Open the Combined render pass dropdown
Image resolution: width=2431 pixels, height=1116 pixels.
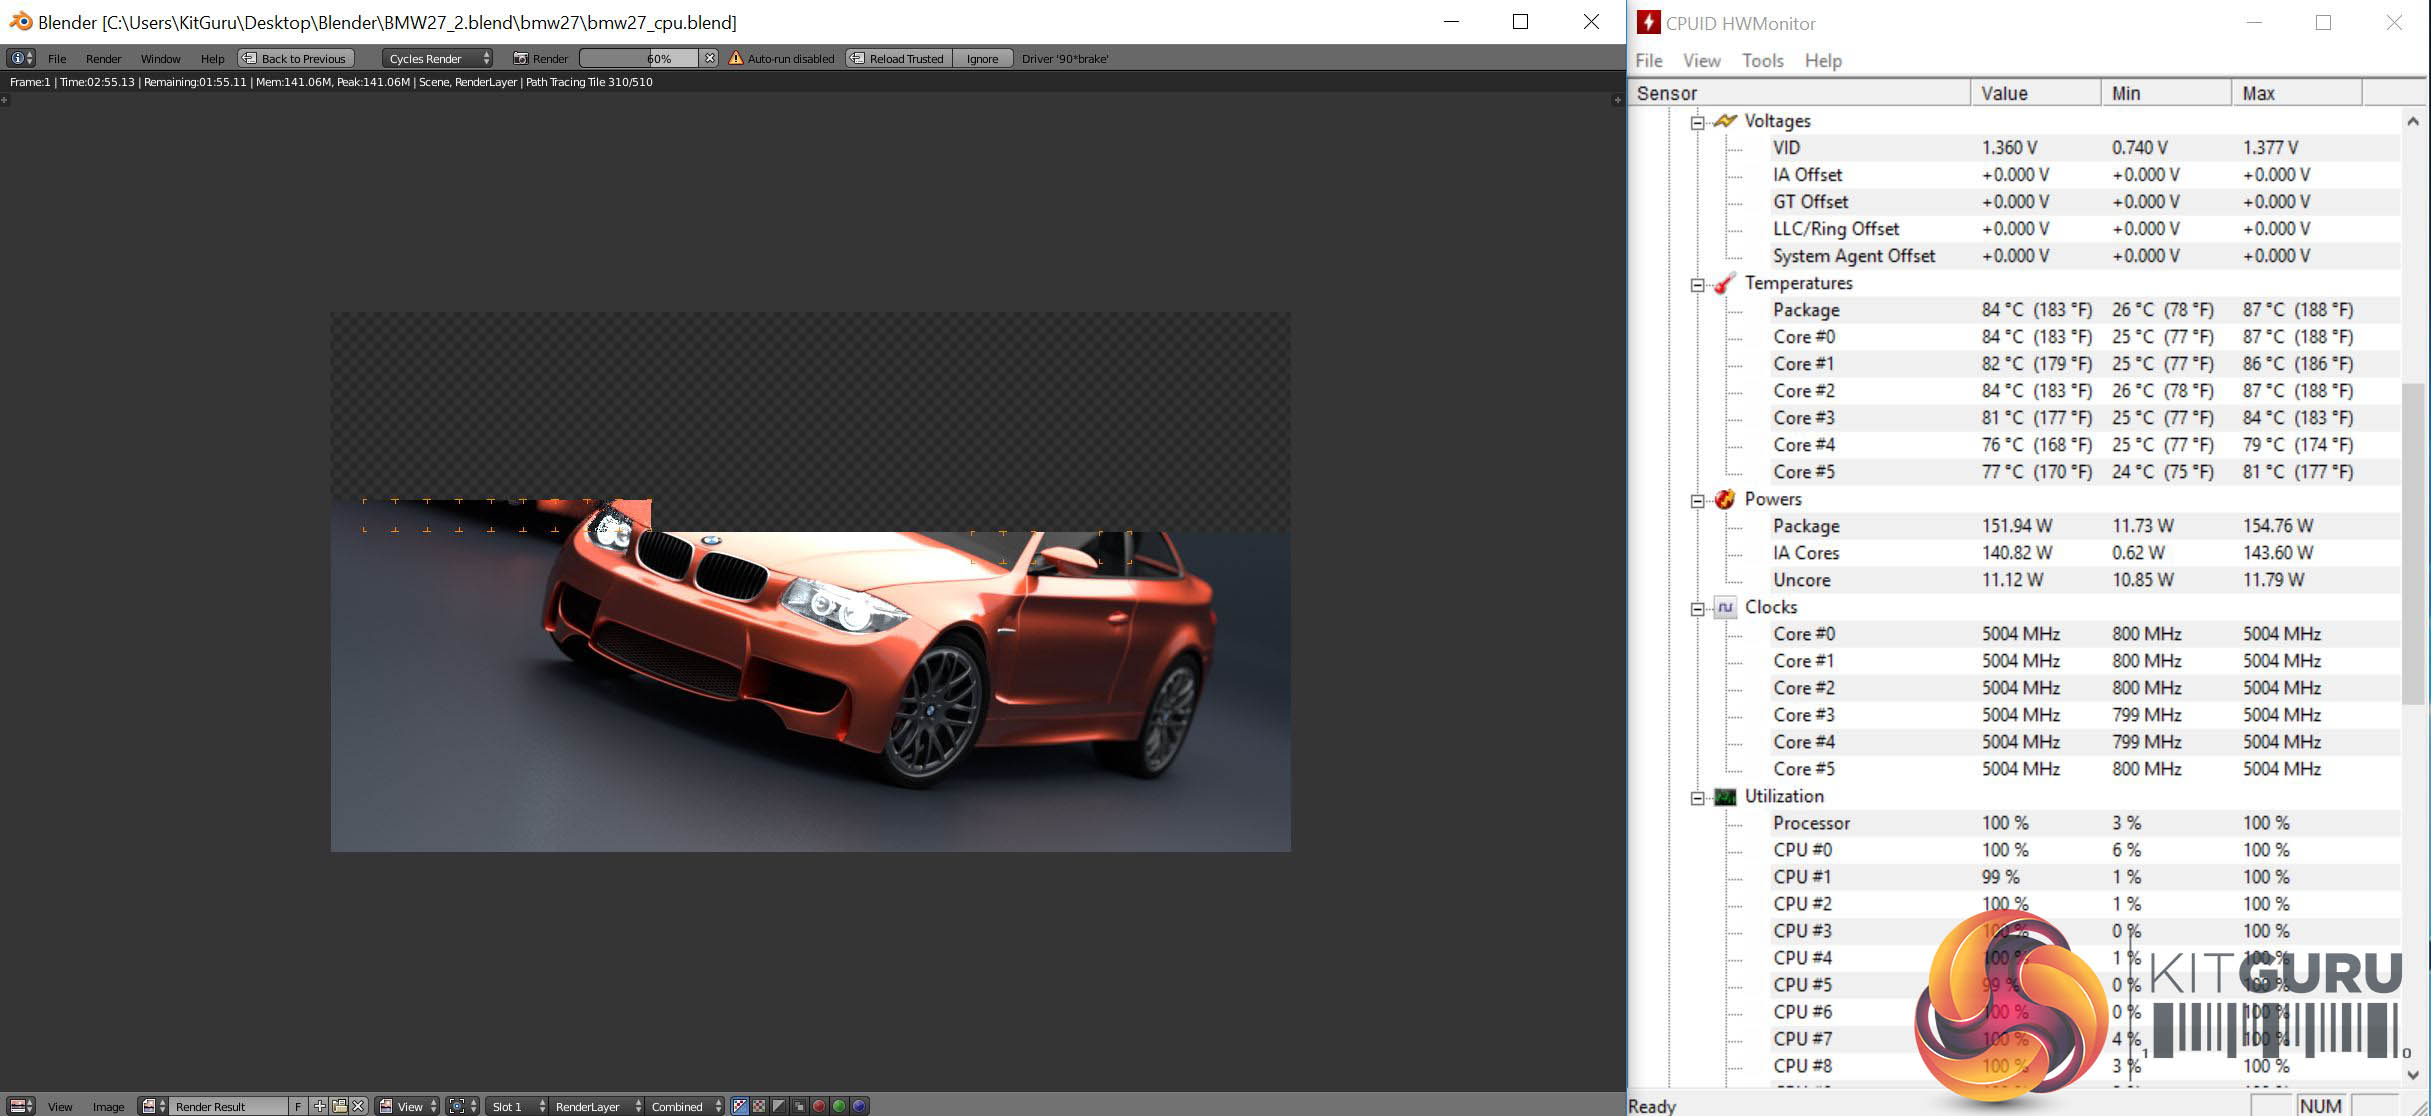(x=685, y=1106)
